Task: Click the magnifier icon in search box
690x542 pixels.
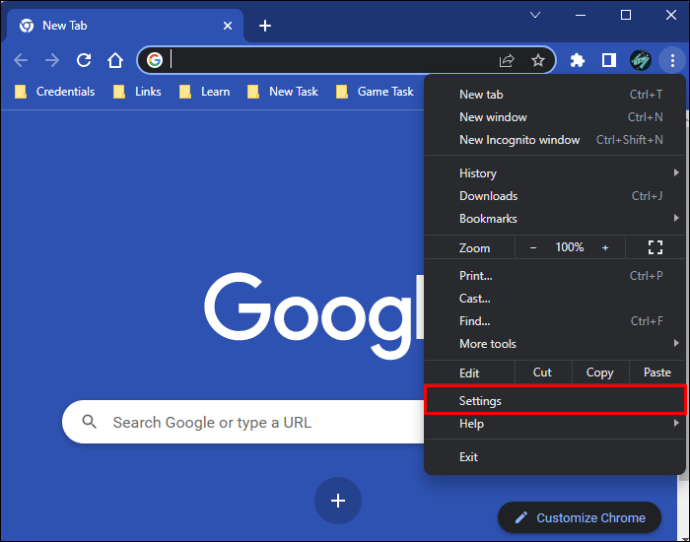Action: 89,421
